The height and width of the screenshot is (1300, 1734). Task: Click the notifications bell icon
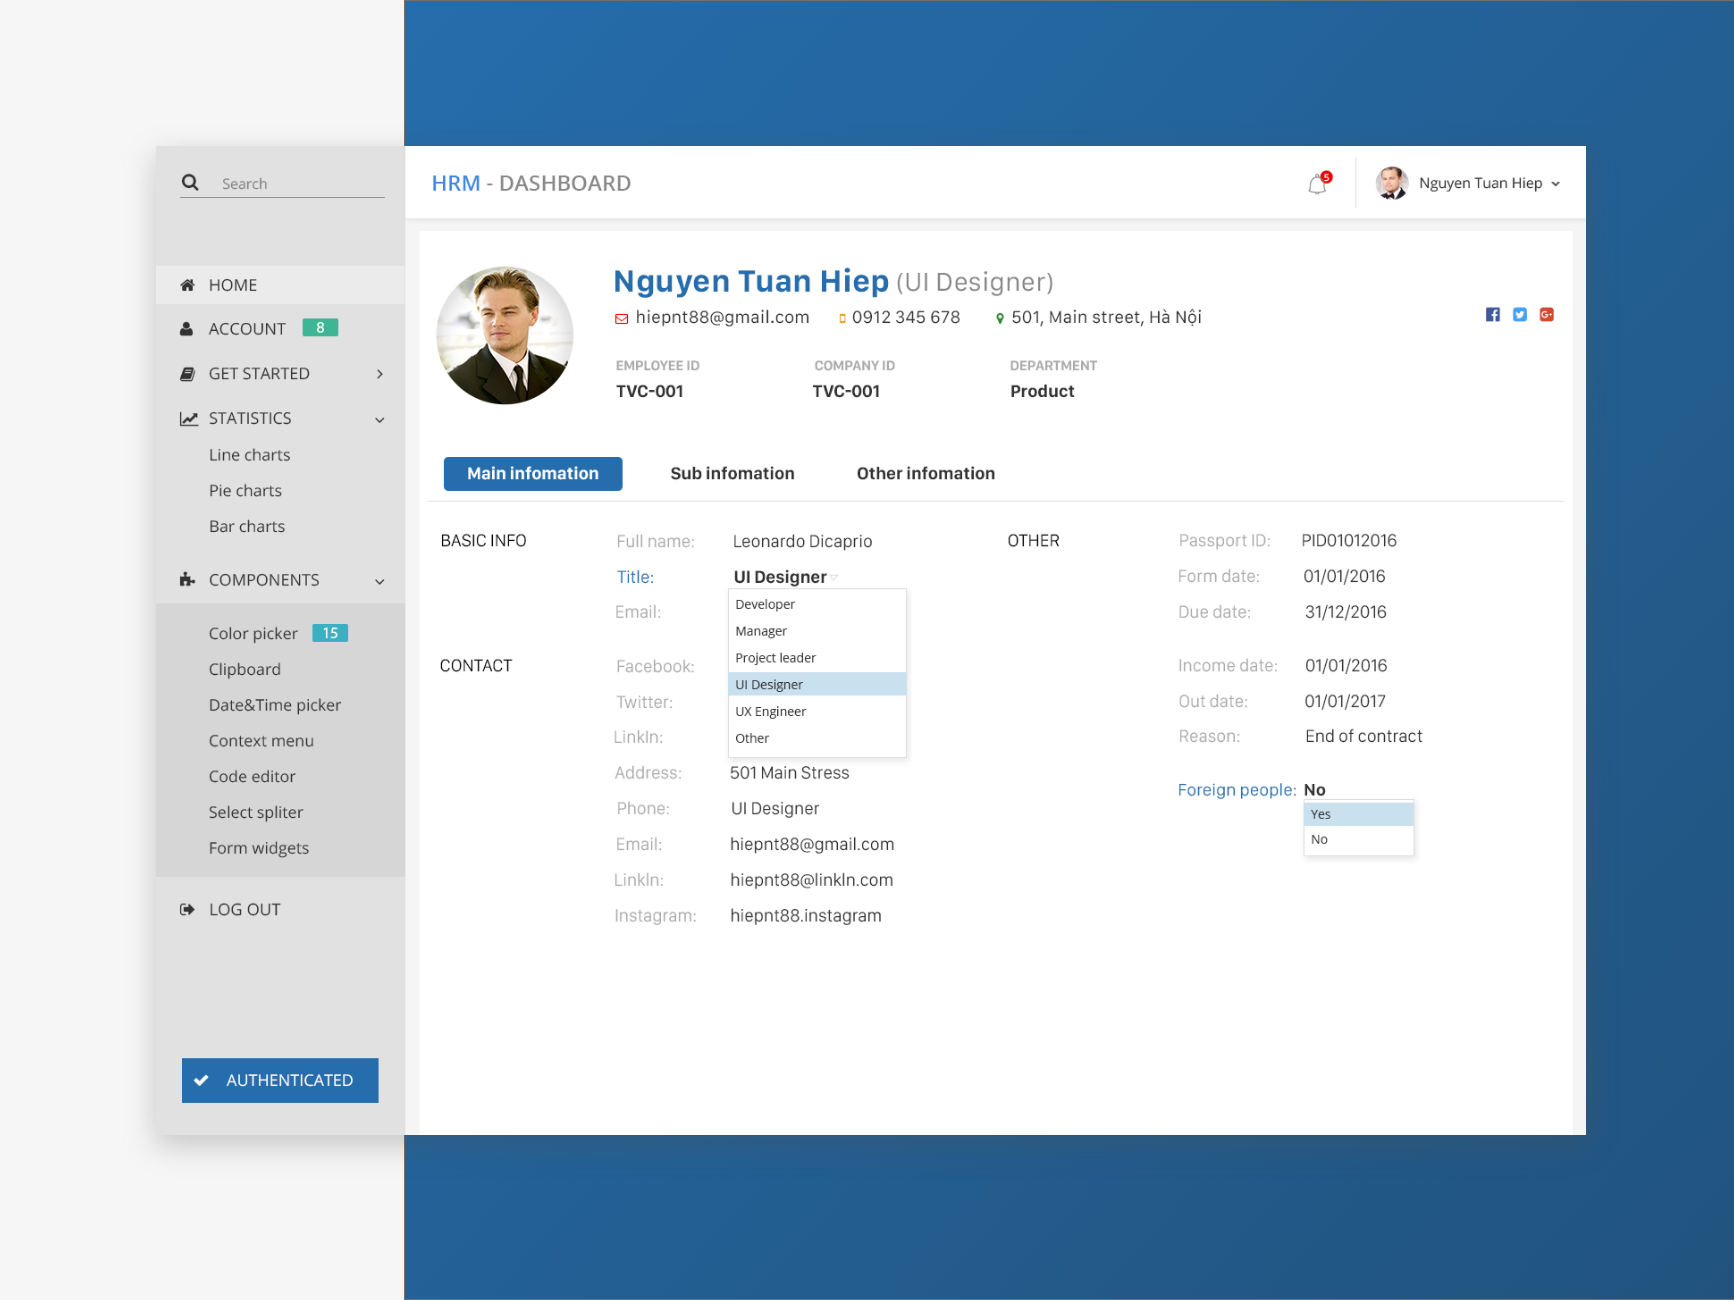click(x=1317, y=183)
